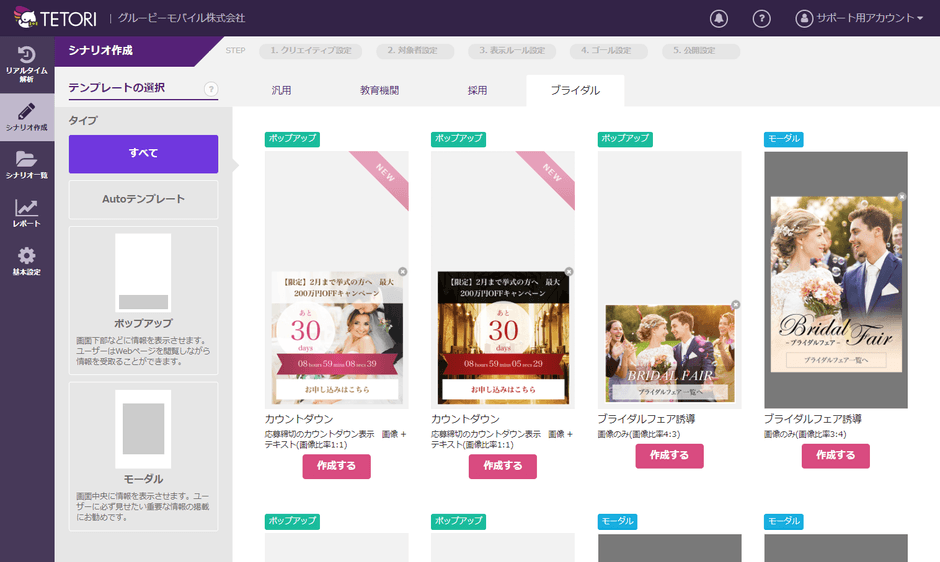Screen dimensions: 940x562
Task: Expand the support account dropdown
Action: coord(860,18)
